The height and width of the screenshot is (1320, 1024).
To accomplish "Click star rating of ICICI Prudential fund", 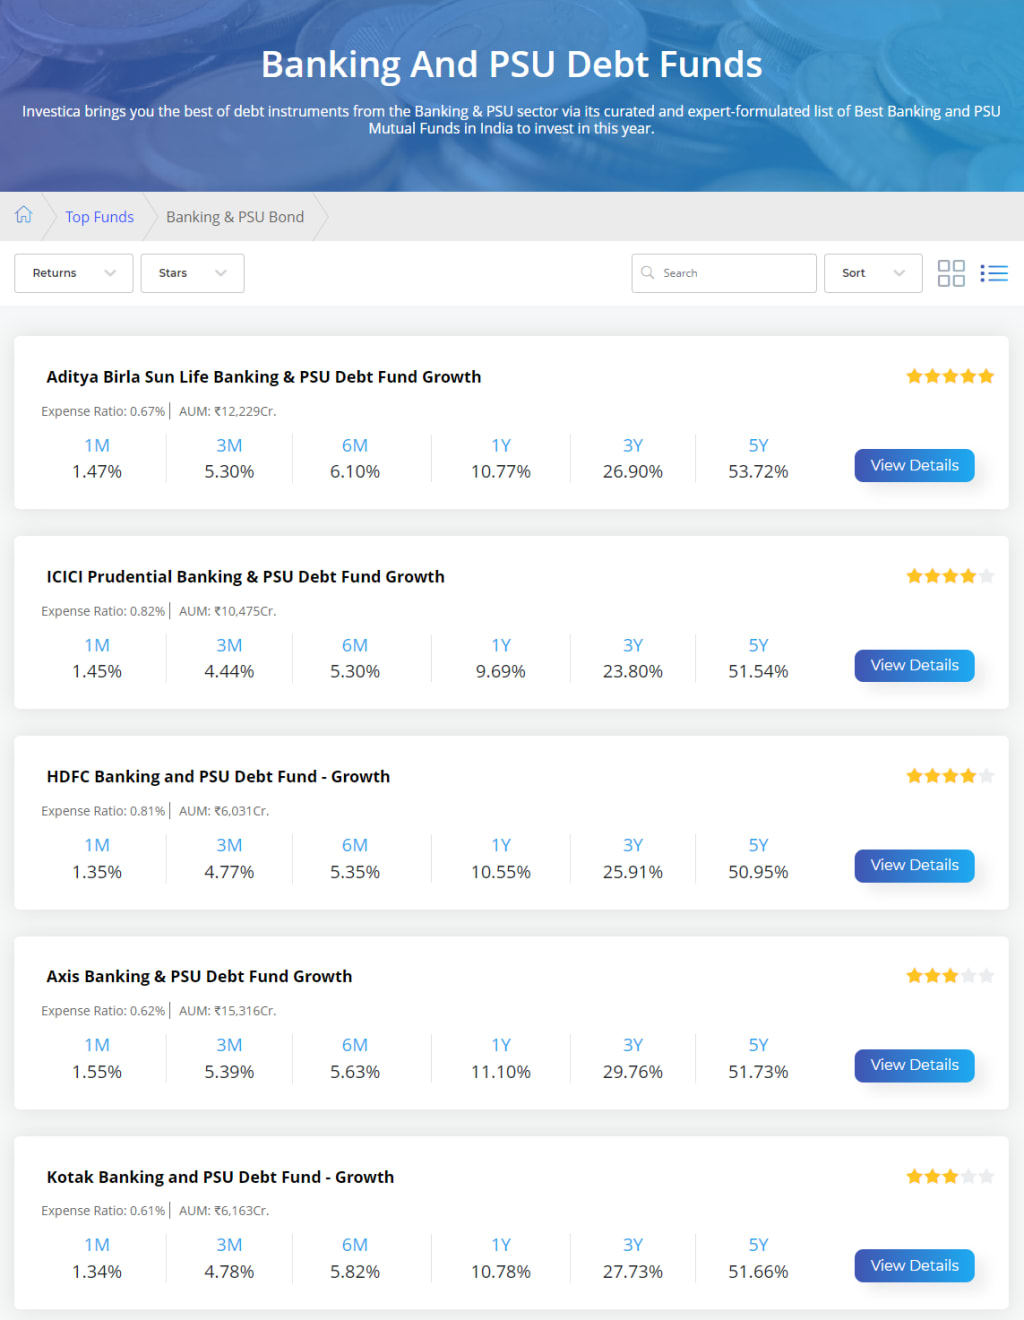I will tap(950, 576).
